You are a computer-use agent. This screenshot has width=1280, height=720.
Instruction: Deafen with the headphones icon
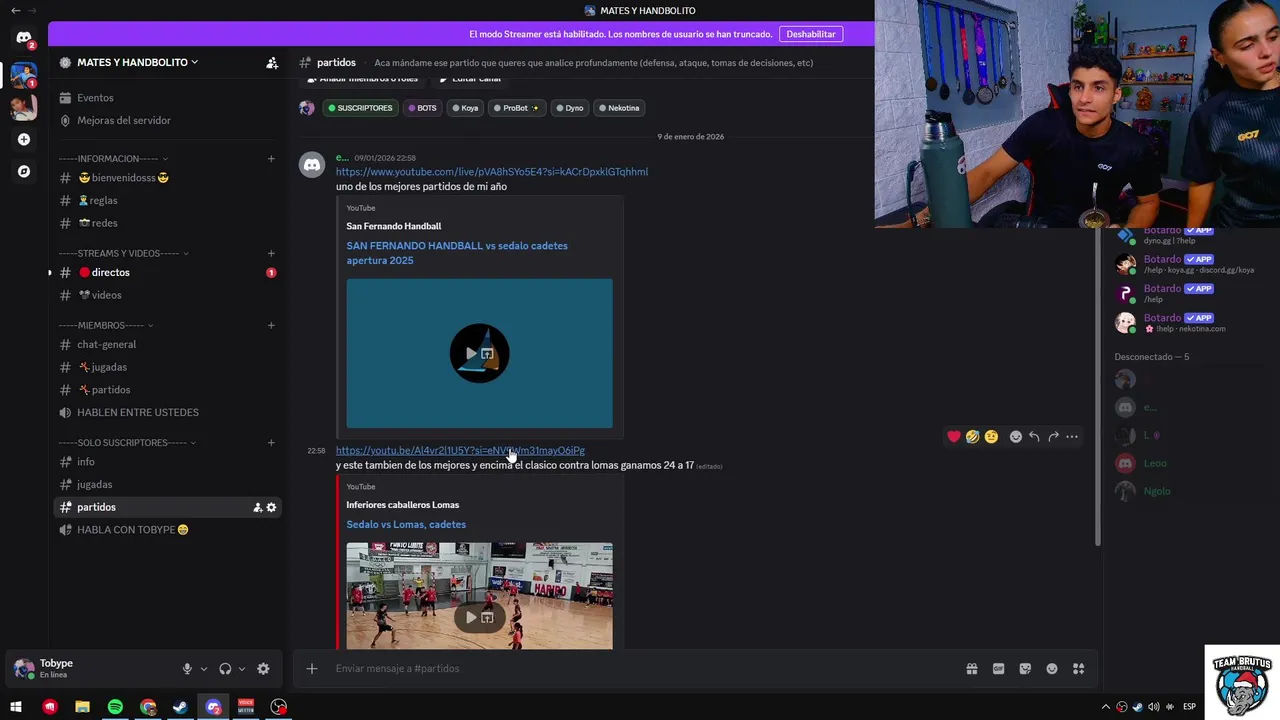coord(225,669)
